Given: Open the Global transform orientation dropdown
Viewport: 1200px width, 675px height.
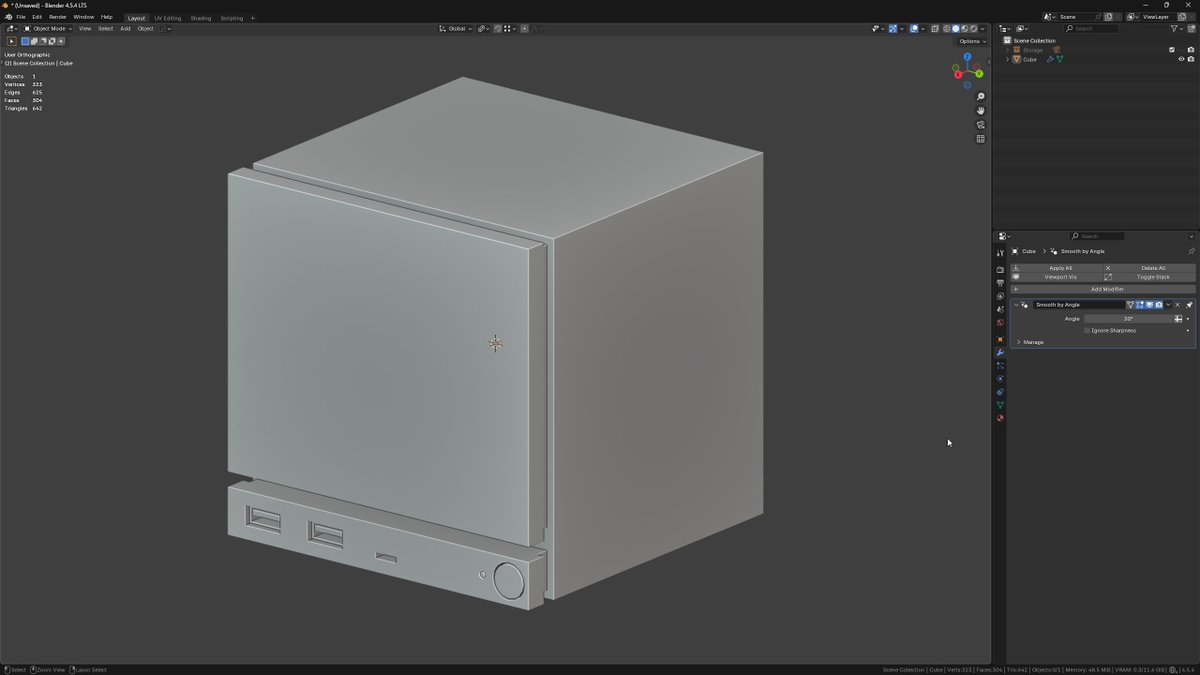Looking at the screenshot, I should coord(458,28).
